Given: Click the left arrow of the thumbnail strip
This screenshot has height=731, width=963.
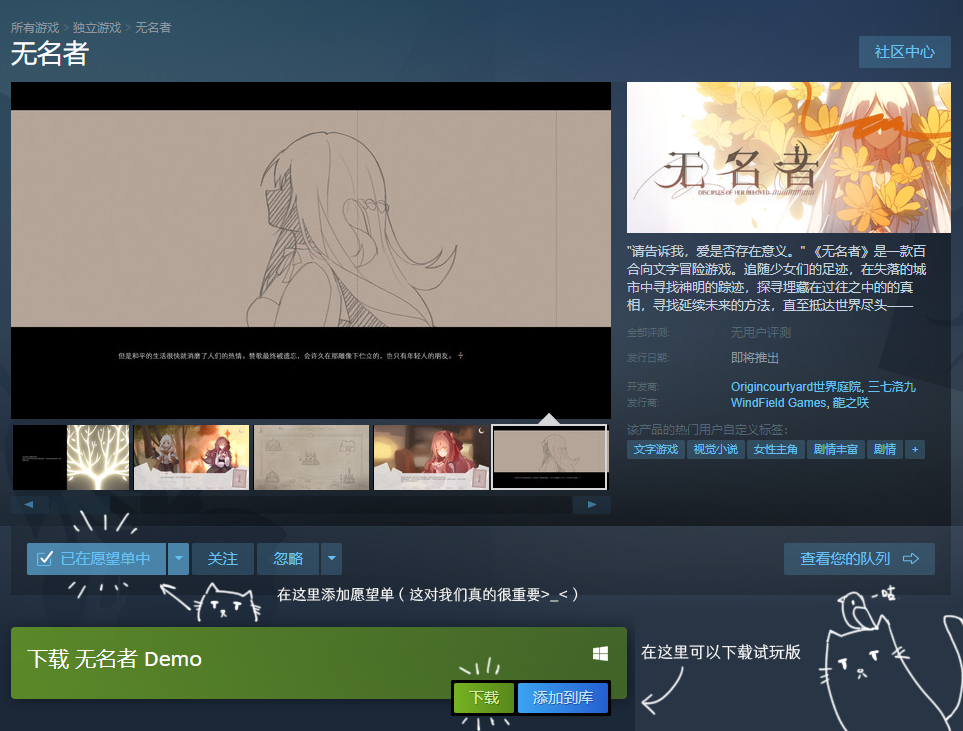Looking at the screenshot, I should click(x=29, y=504).
